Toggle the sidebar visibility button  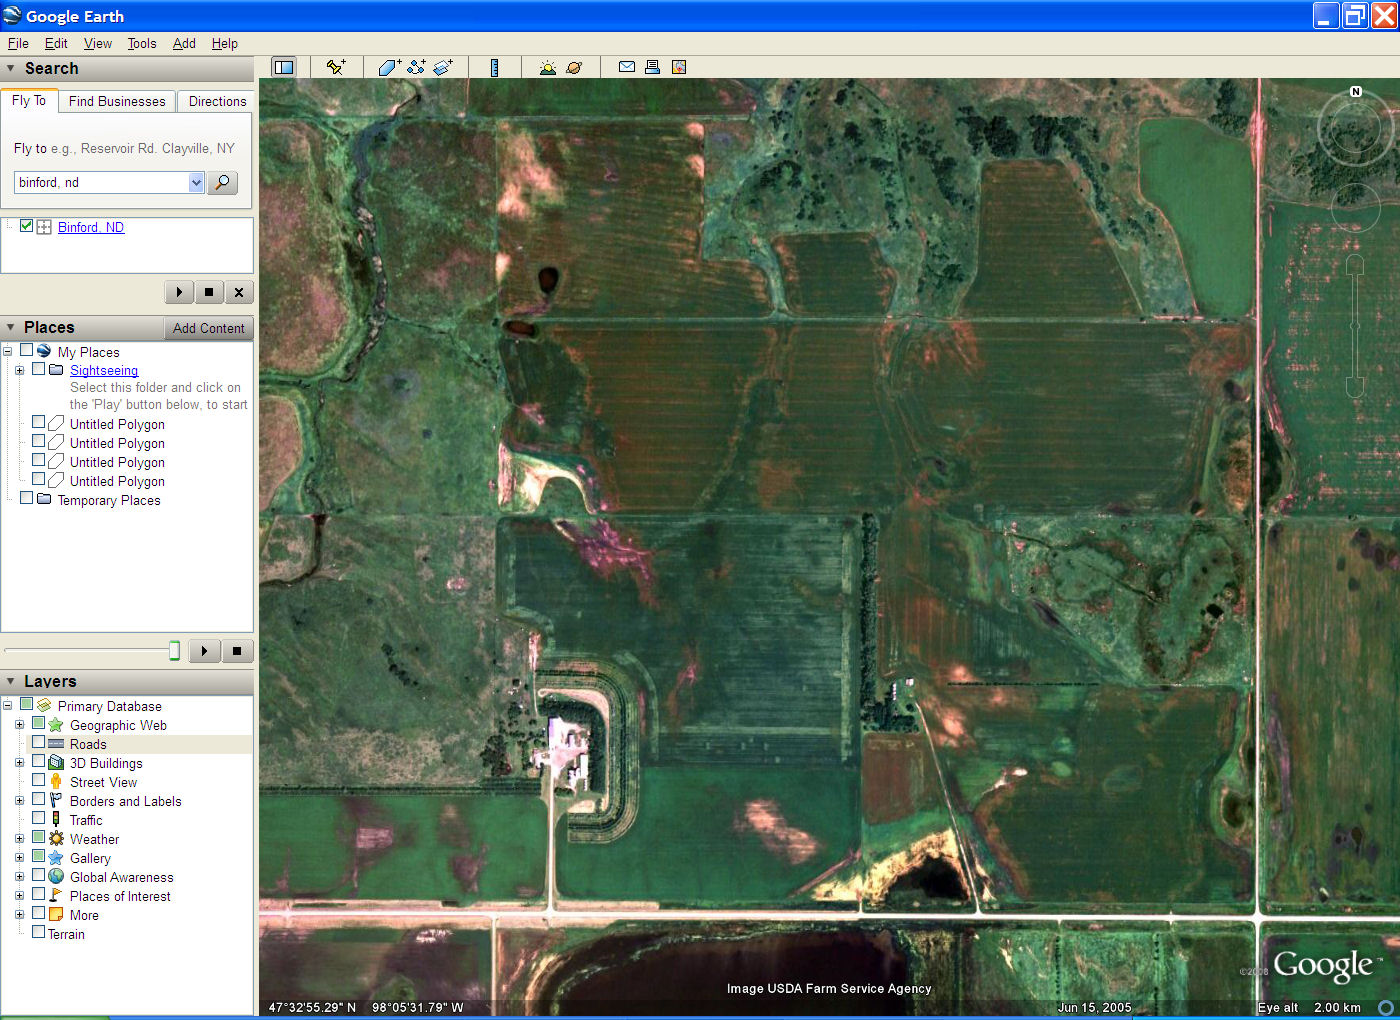click(x=284, y=67)
